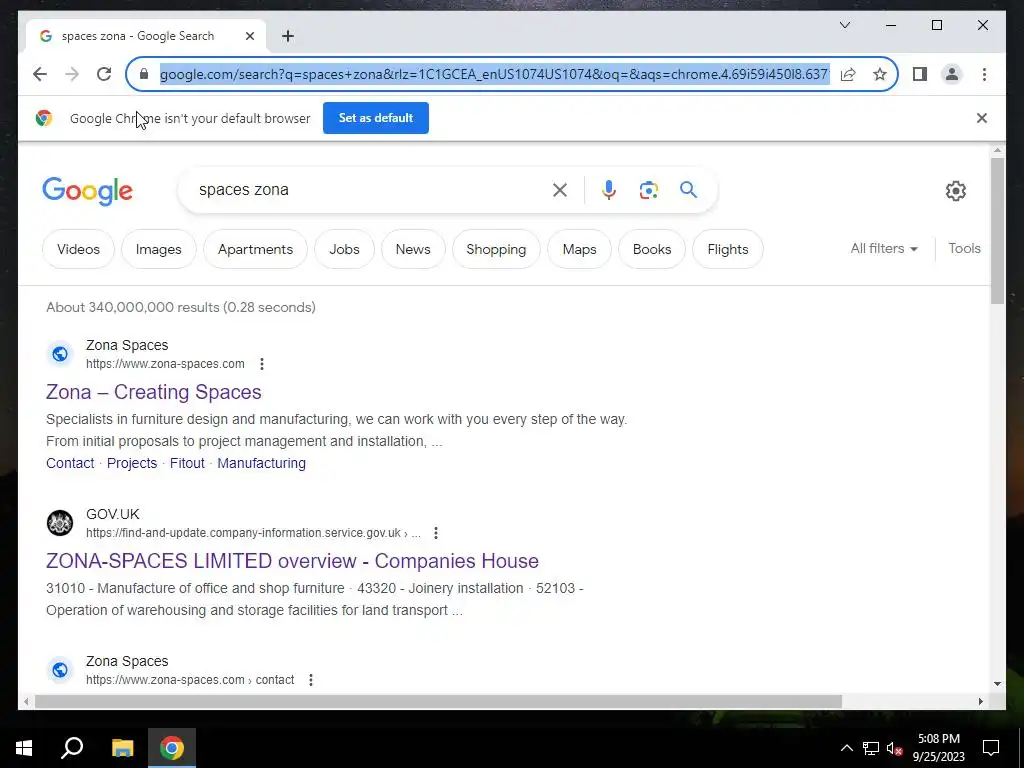The width and height of the screenshot is (1024, 768).
Task: Open the Chrome profile avatar menu
Action: (x=952, y=74)
